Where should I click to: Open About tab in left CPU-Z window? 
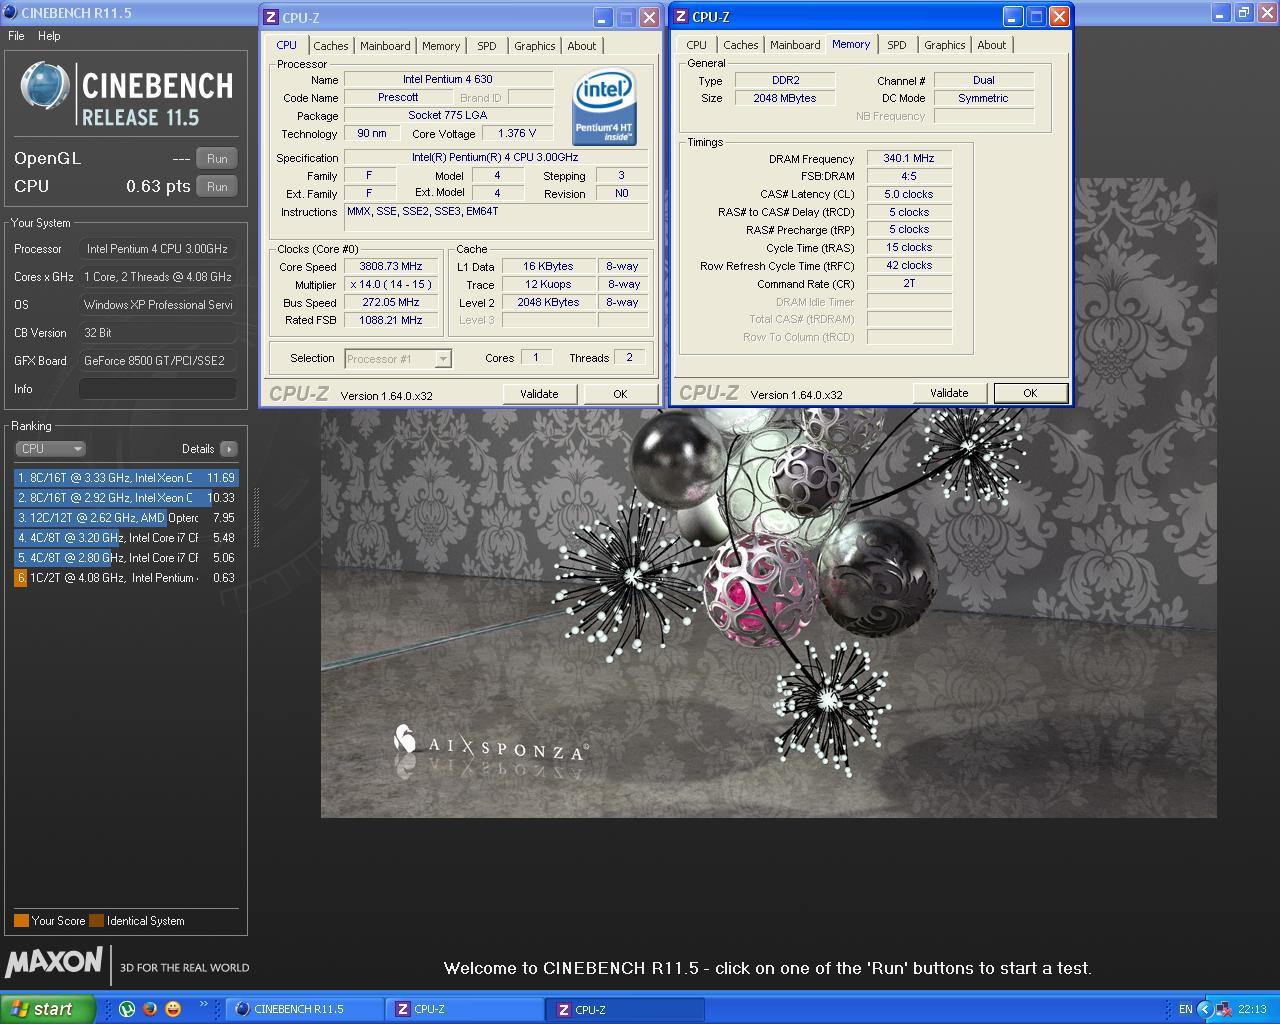coord(582,46)
